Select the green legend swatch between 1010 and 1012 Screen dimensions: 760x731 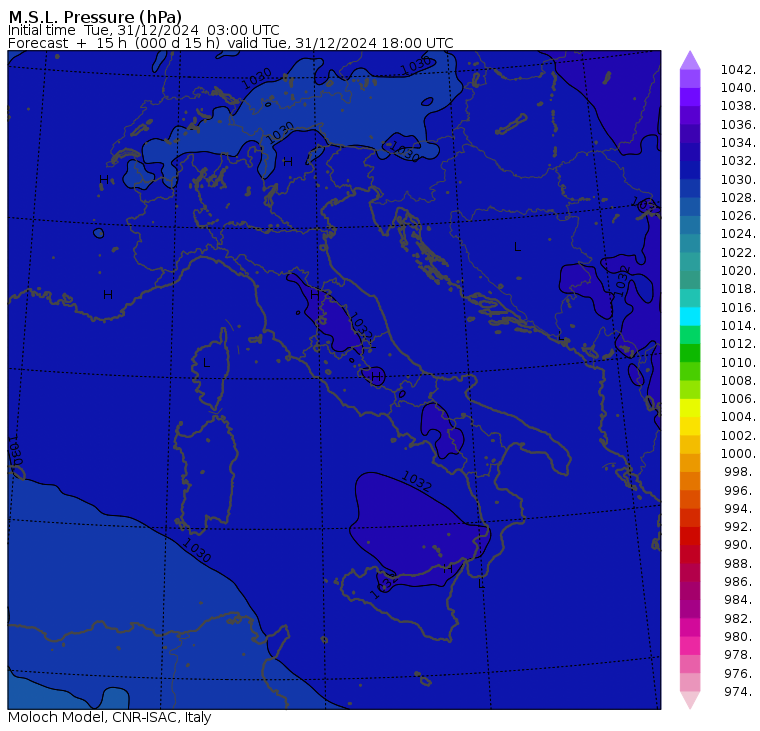click(690, 353)
